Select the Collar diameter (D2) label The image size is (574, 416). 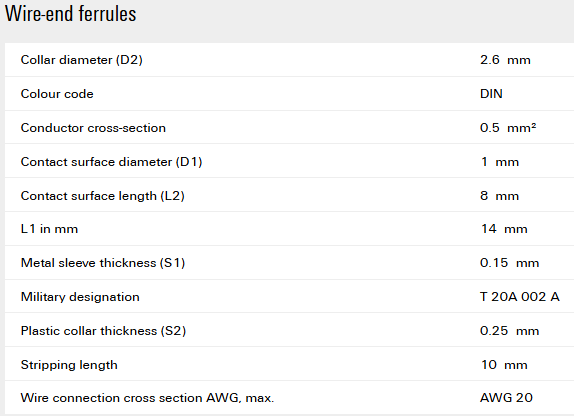coord(82,60)
